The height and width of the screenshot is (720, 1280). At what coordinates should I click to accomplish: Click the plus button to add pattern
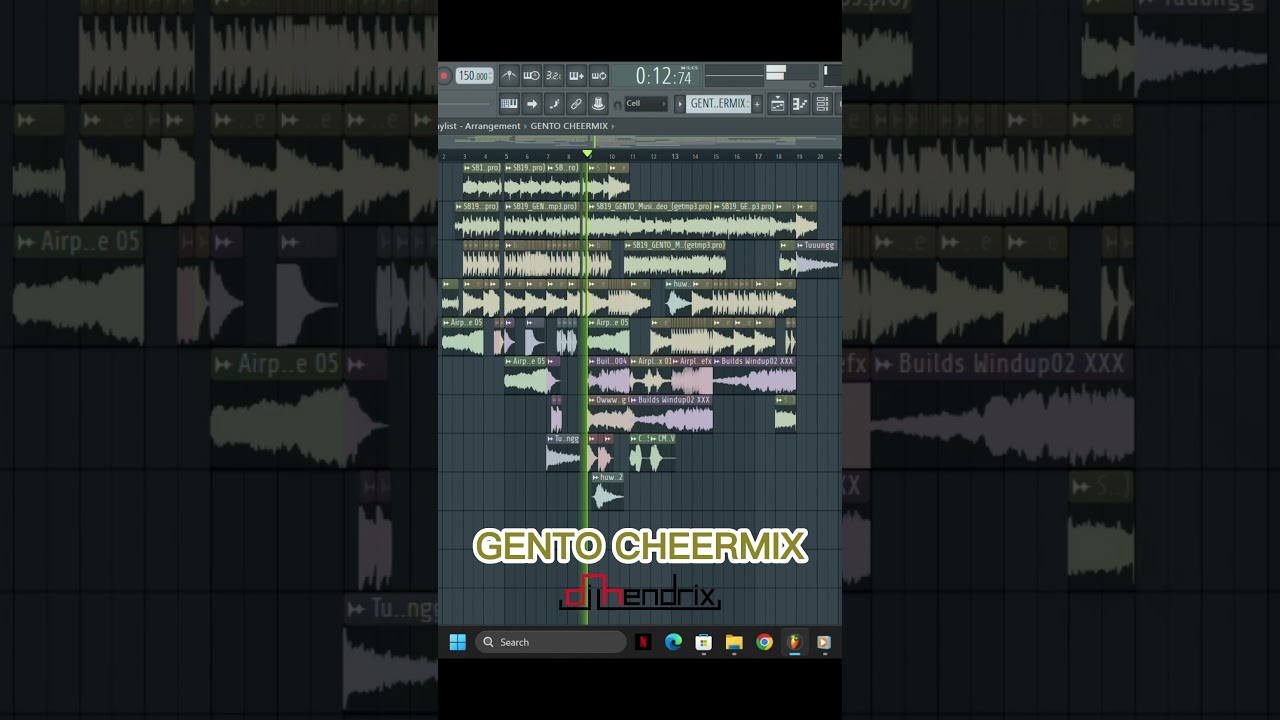[x=757, y=104]
